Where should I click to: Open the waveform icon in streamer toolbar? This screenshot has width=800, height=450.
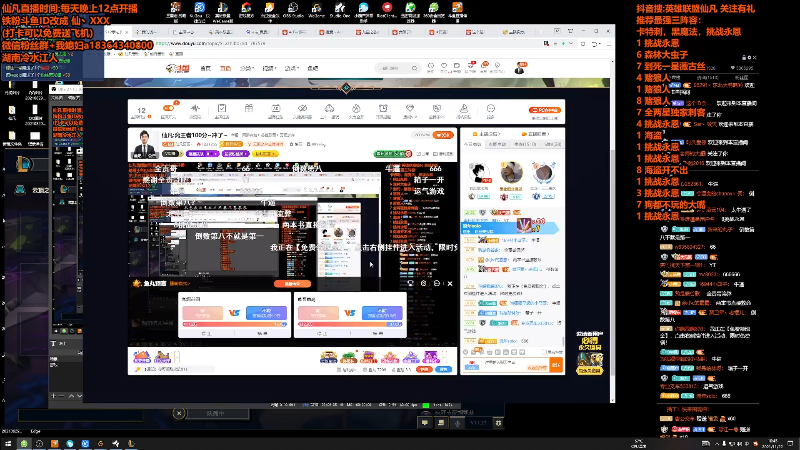coord(195,109)
